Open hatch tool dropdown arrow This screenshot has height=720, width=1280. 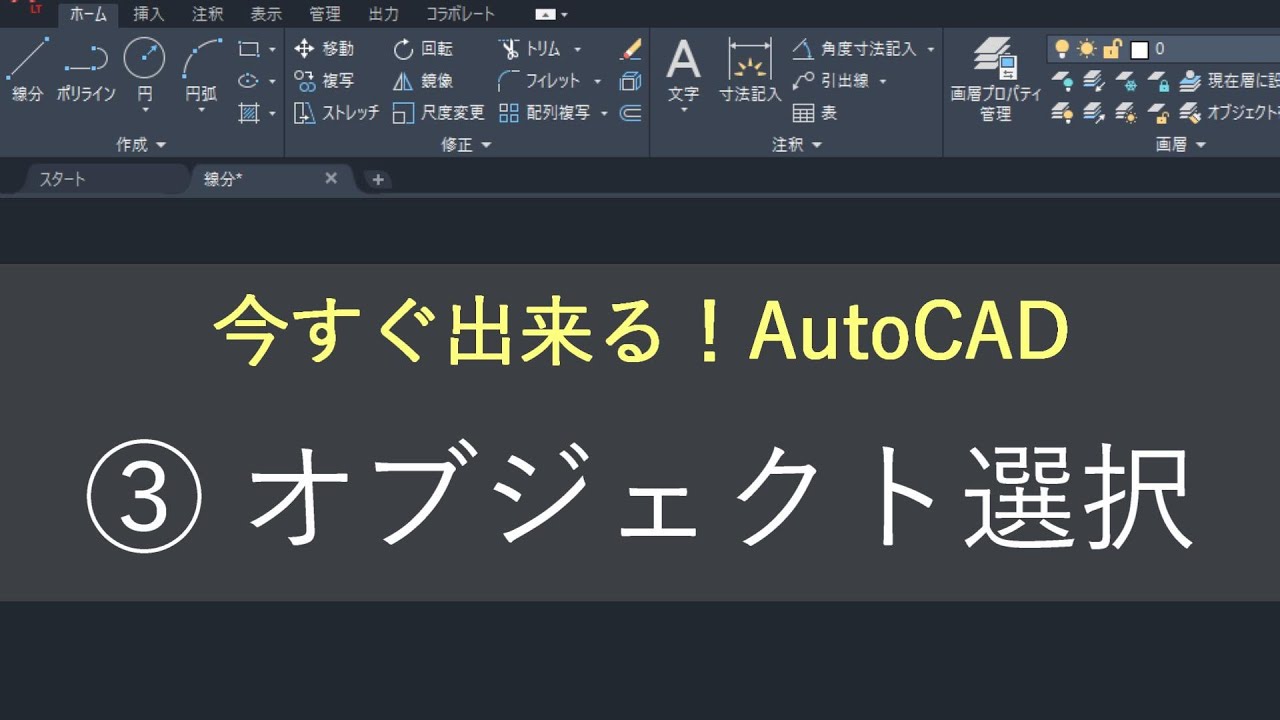coord(272,113)
